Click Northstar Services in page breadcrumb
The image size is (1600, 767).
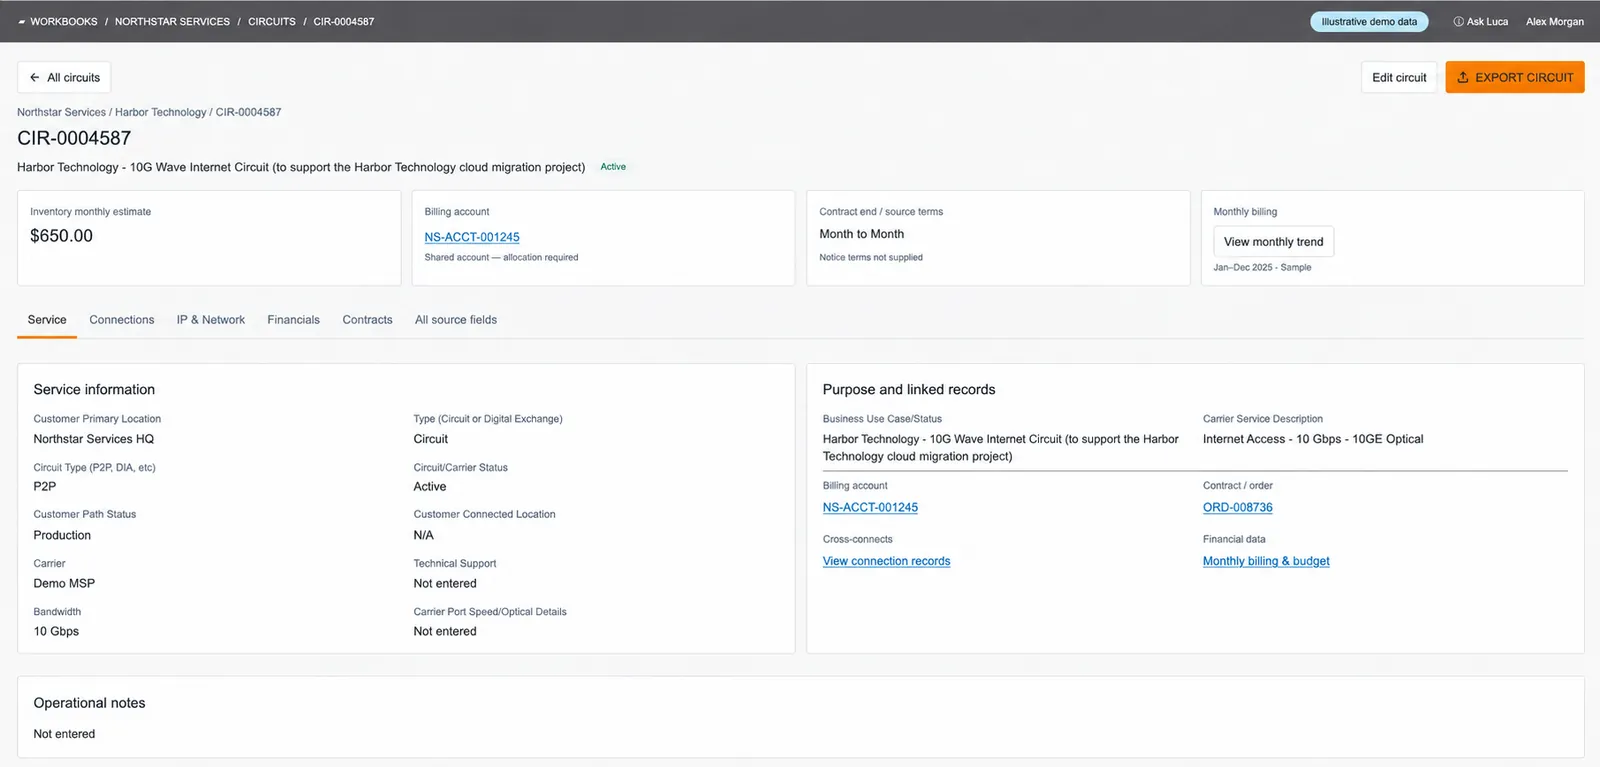[x=61, y=112]
